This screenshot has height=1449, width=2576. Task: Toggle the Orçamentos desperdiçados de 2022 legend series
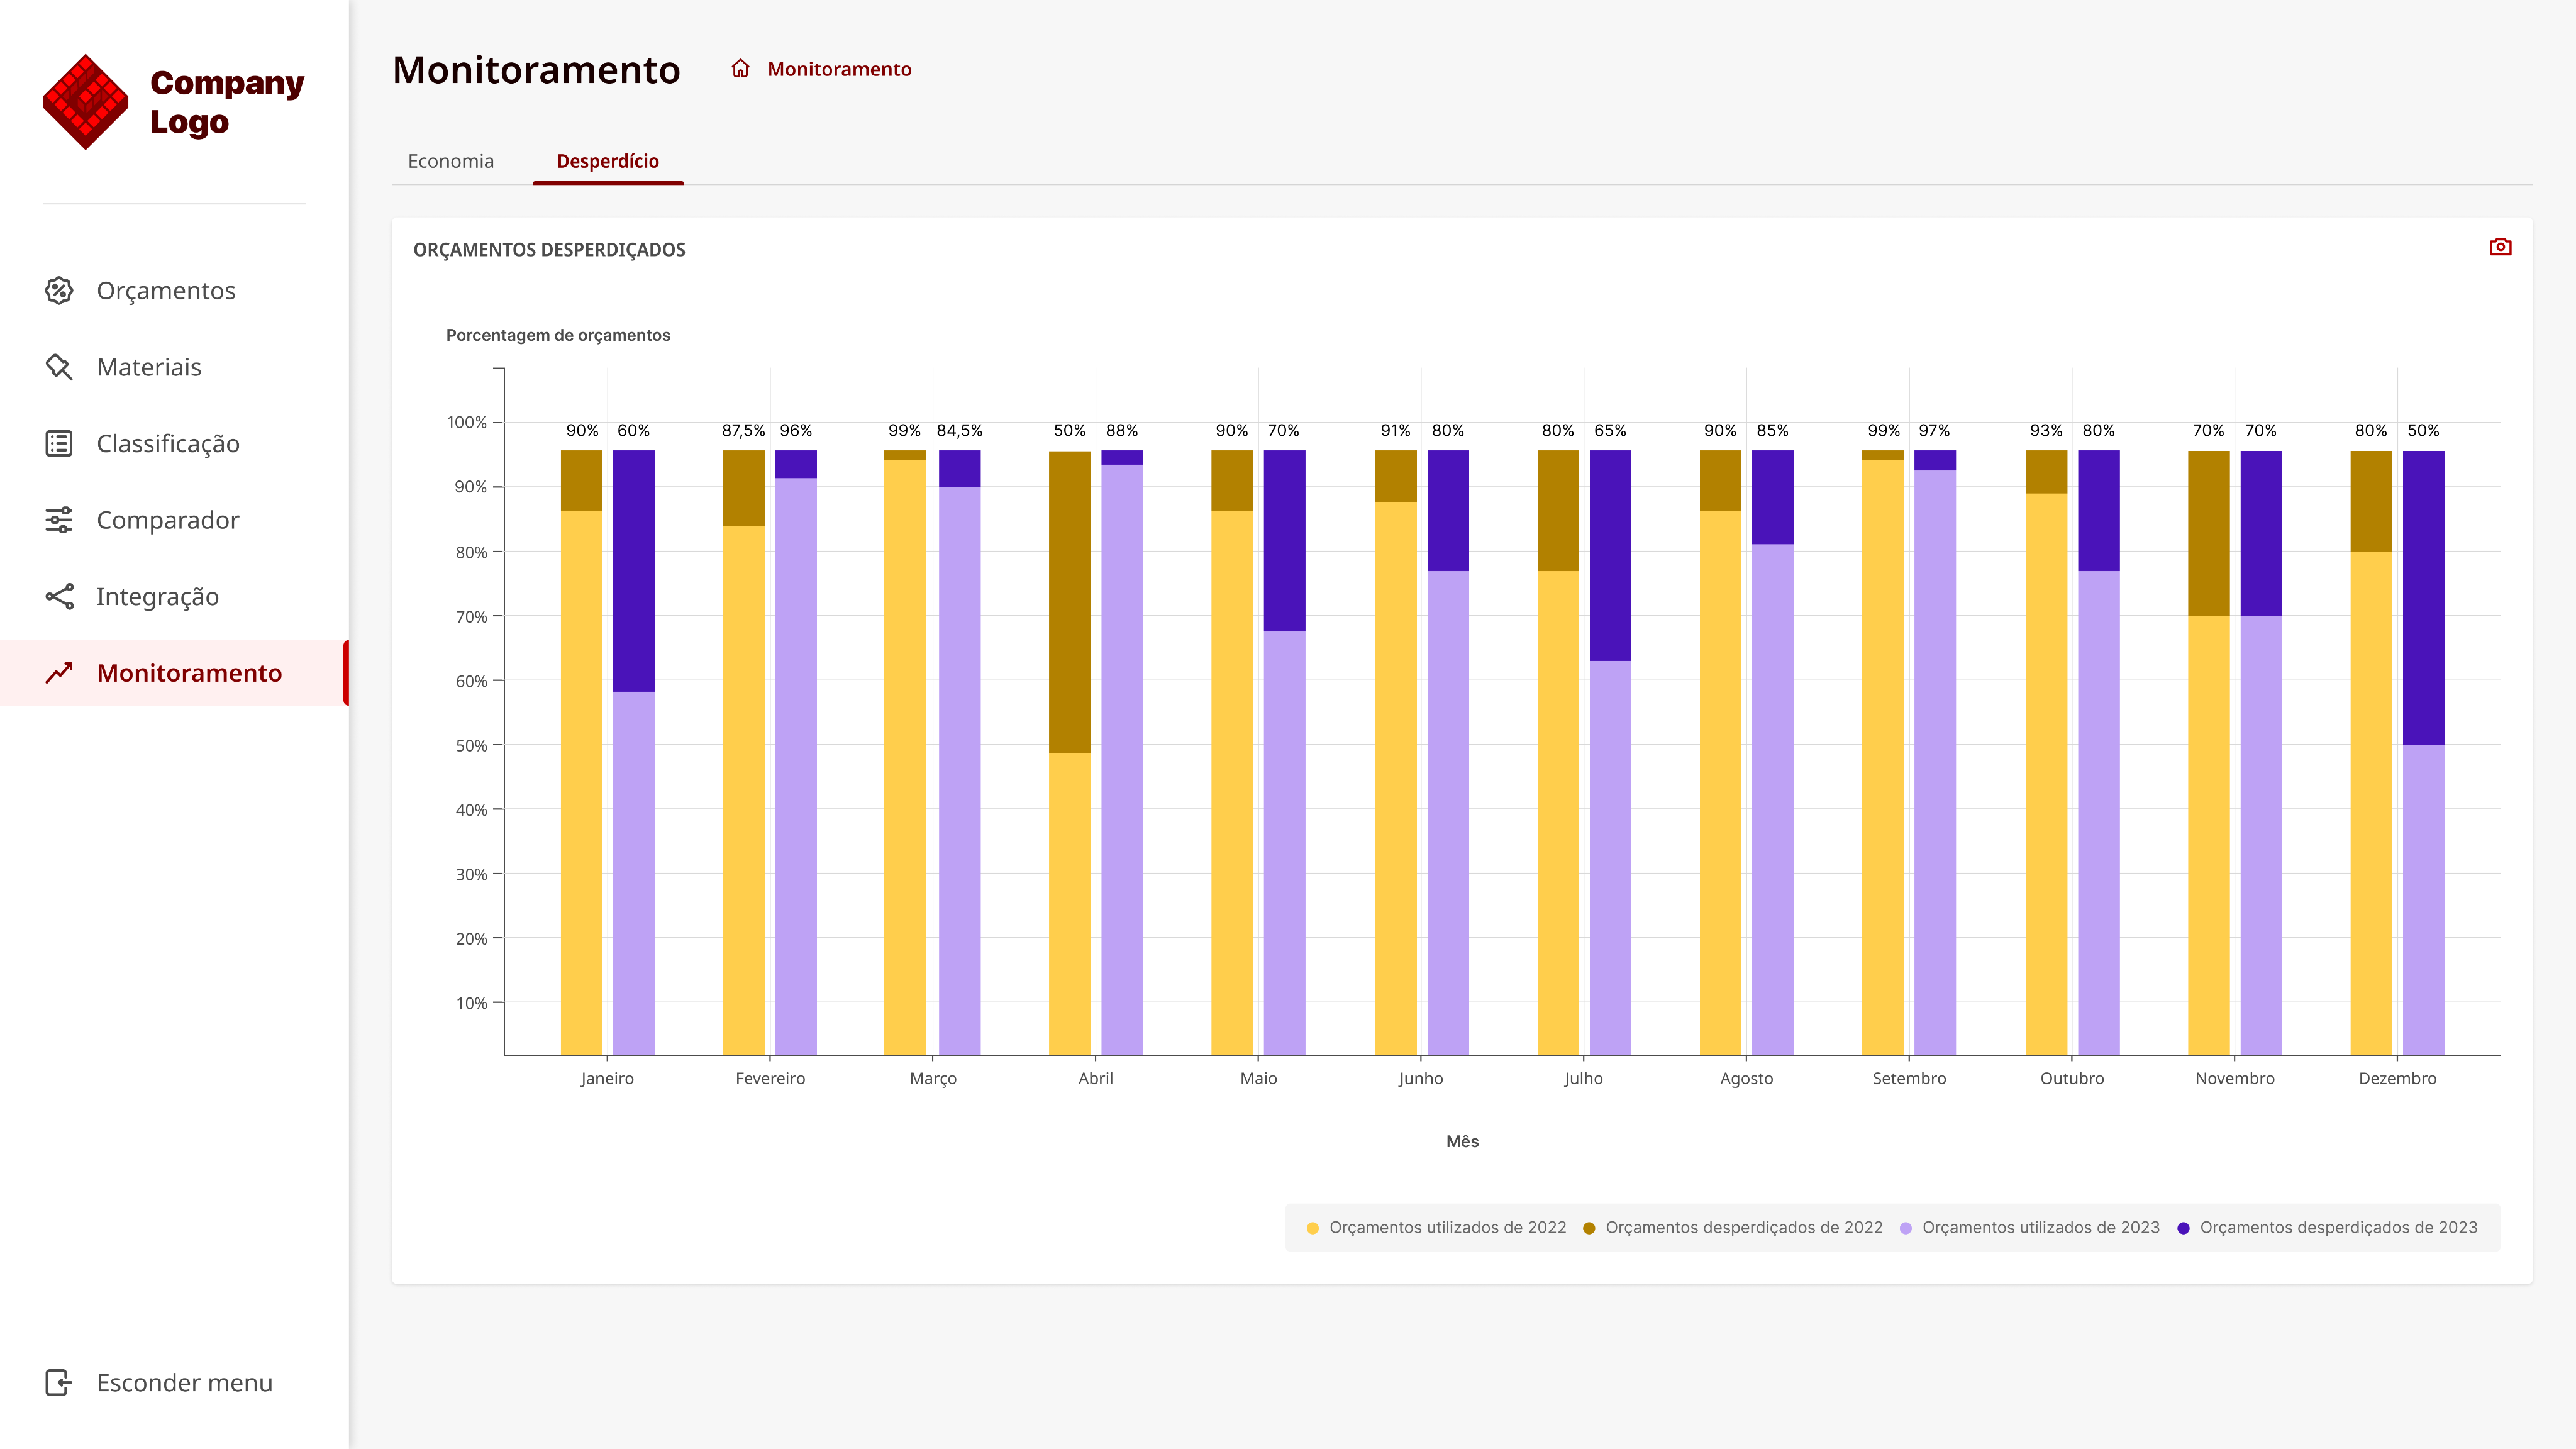[1733, 1227]
